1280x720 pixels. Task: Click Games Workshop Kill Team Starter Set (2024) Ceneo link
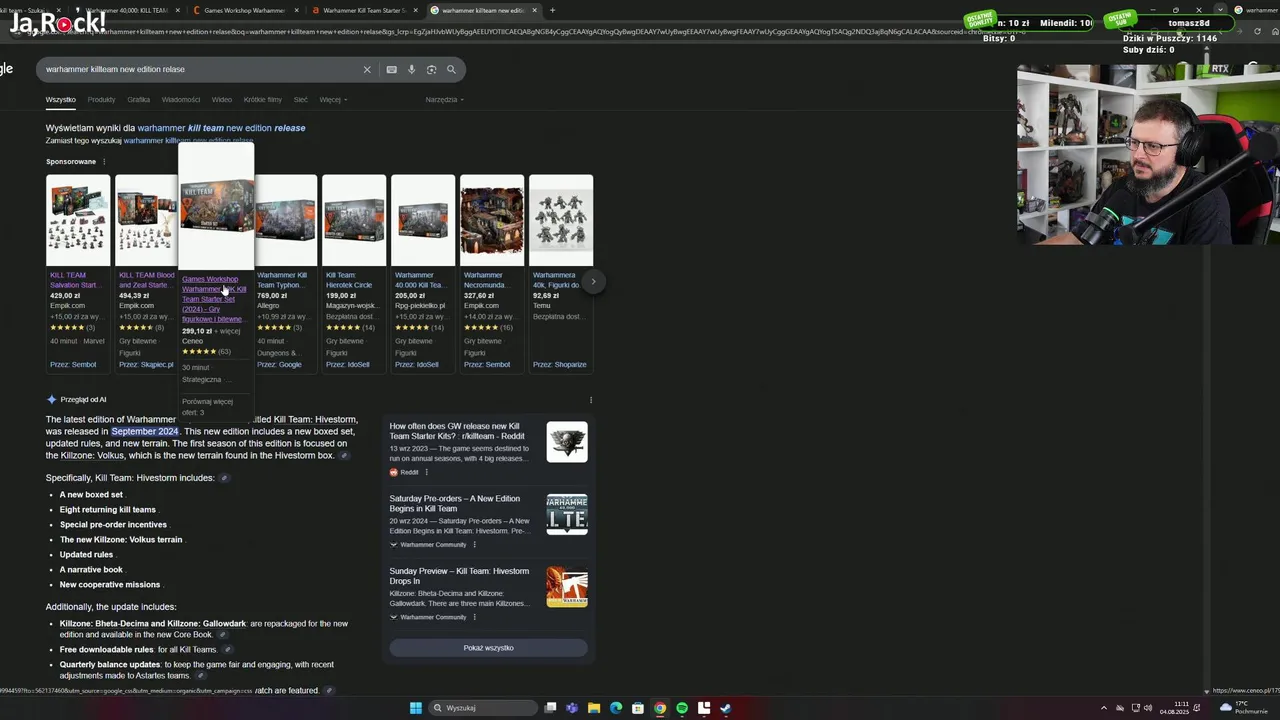(x=214, y=299)
